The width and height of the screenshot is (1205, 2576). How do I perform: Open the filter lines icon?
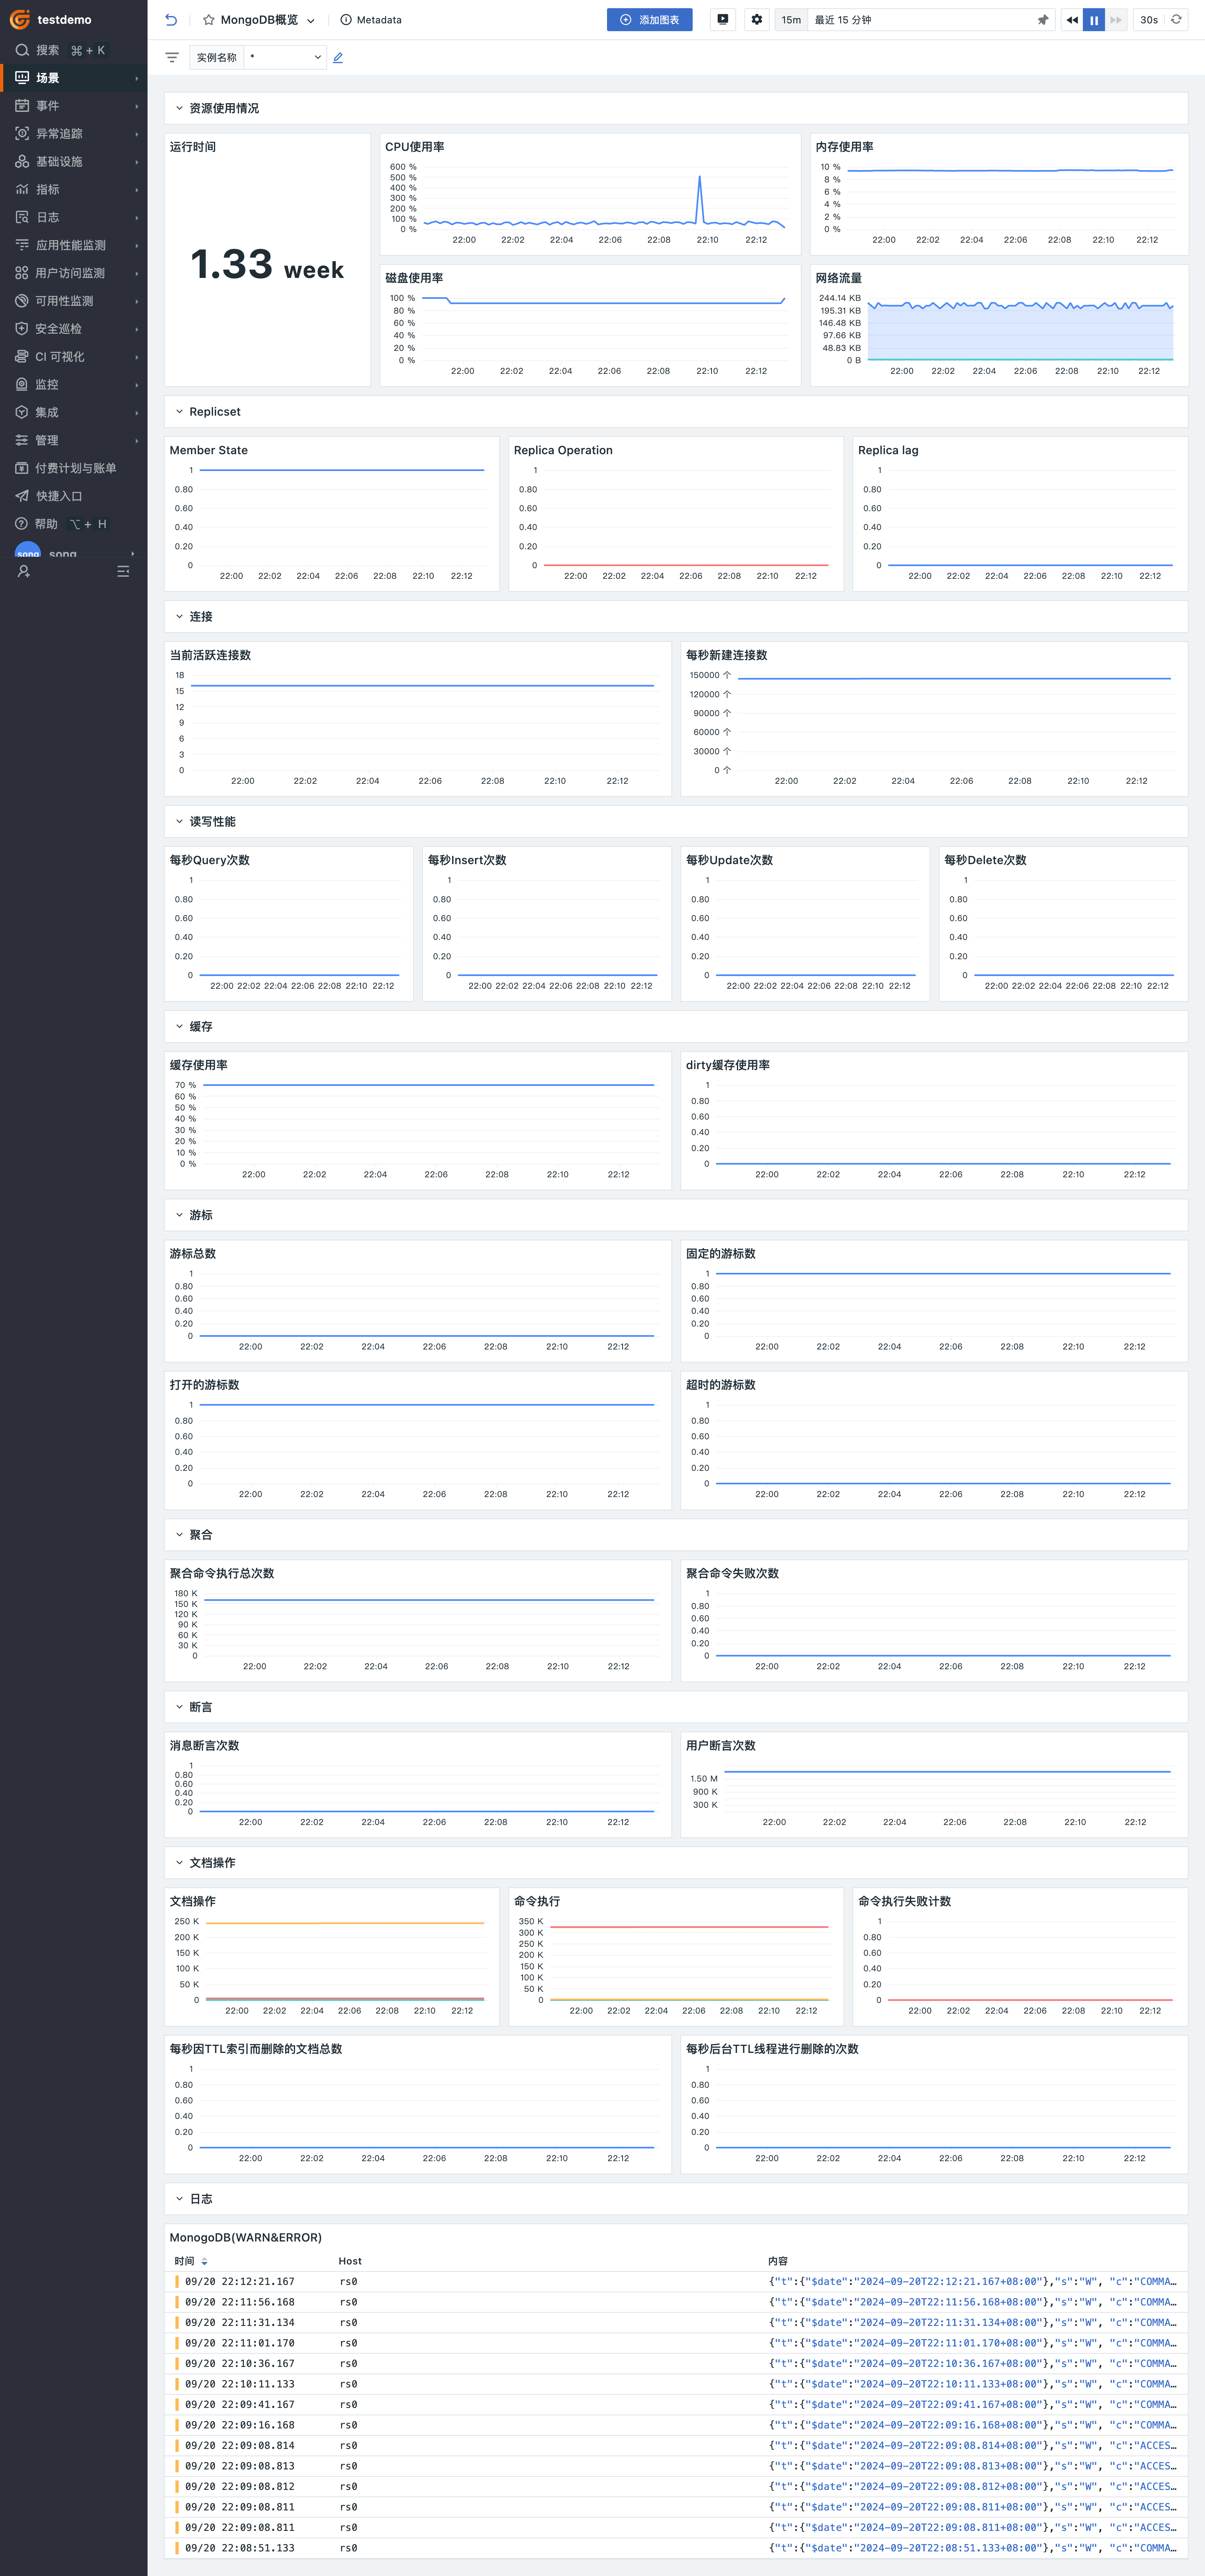click(172, 58)
